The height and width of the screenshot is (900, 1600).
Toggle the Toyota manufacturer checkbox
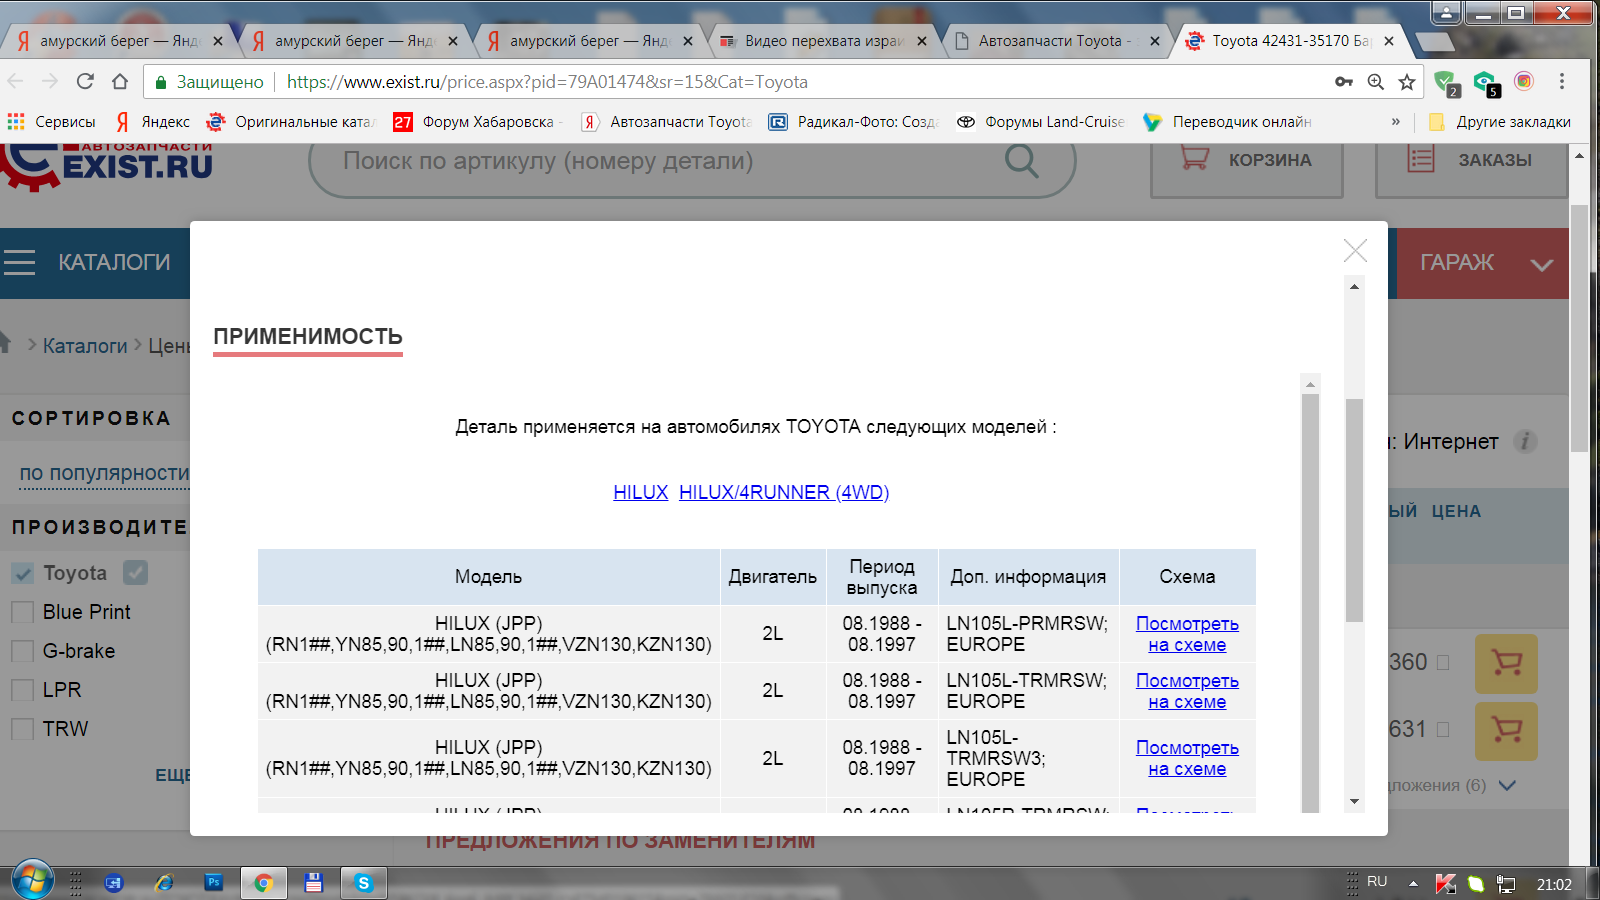[22, 573]
